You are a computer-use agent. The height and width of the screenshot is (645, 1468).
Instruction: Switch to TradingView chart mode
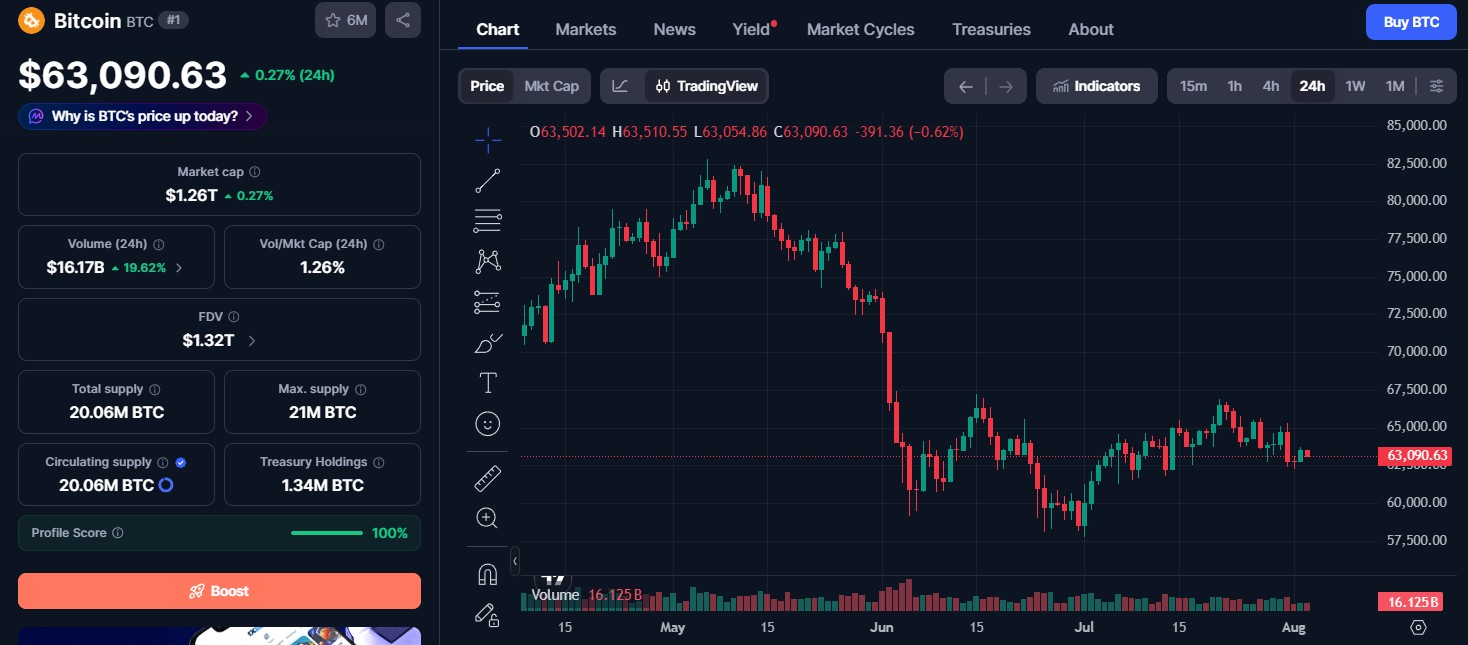(x=707, y=86)
